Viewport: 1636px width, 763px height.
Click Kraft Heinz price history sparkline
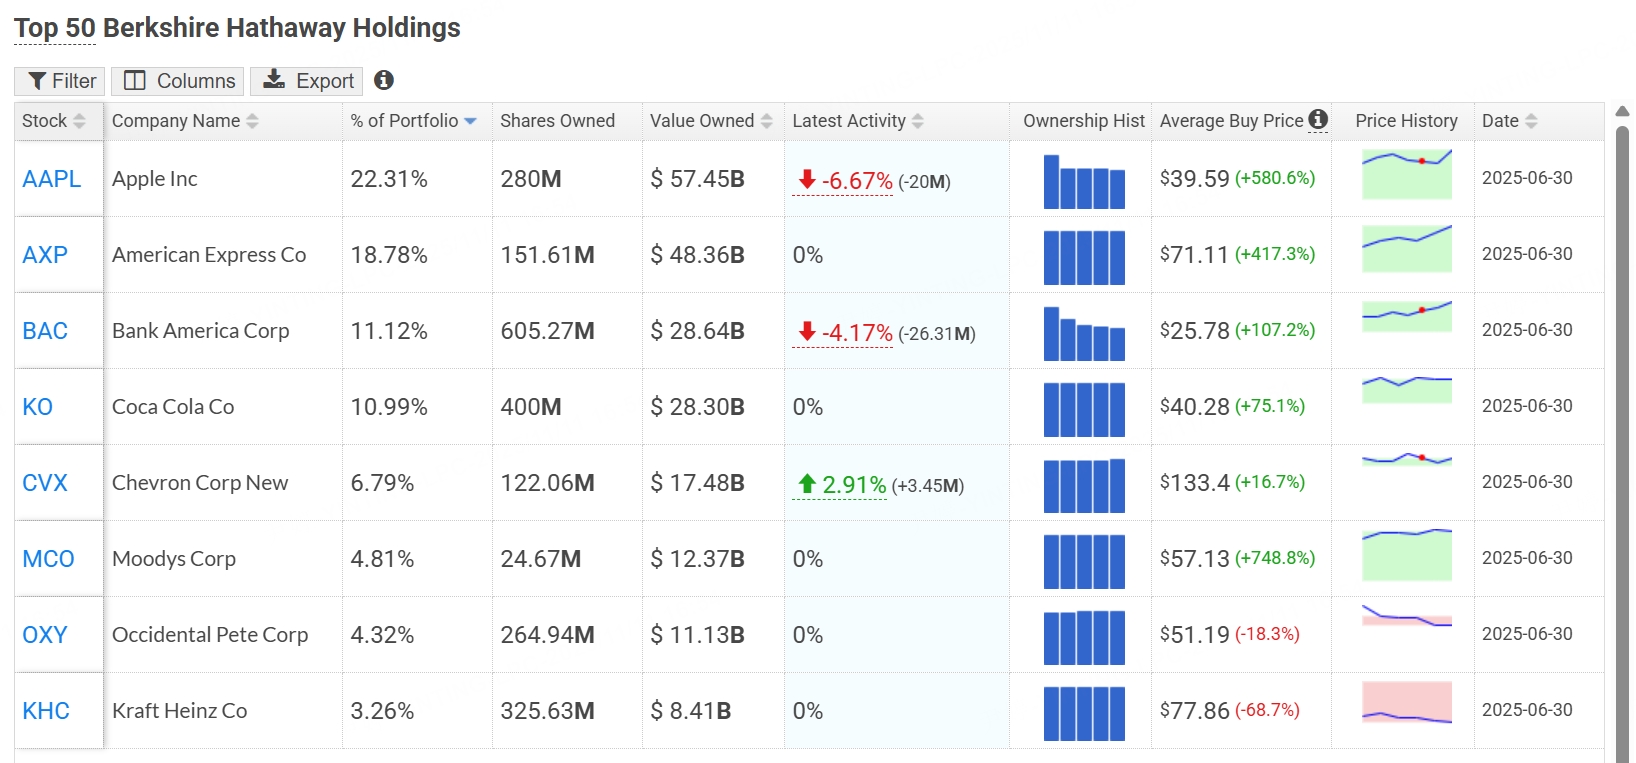1407,702
